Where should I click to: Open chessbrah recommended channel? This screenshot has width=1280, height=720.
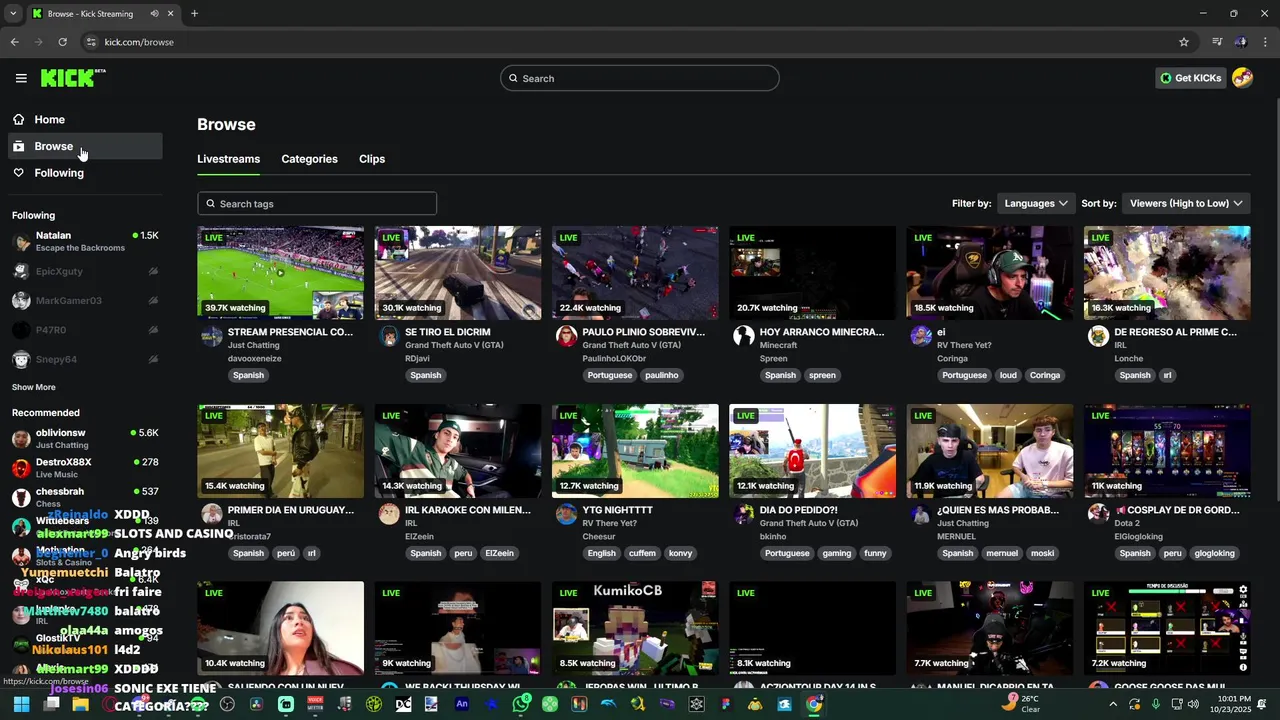pos(85,497)
